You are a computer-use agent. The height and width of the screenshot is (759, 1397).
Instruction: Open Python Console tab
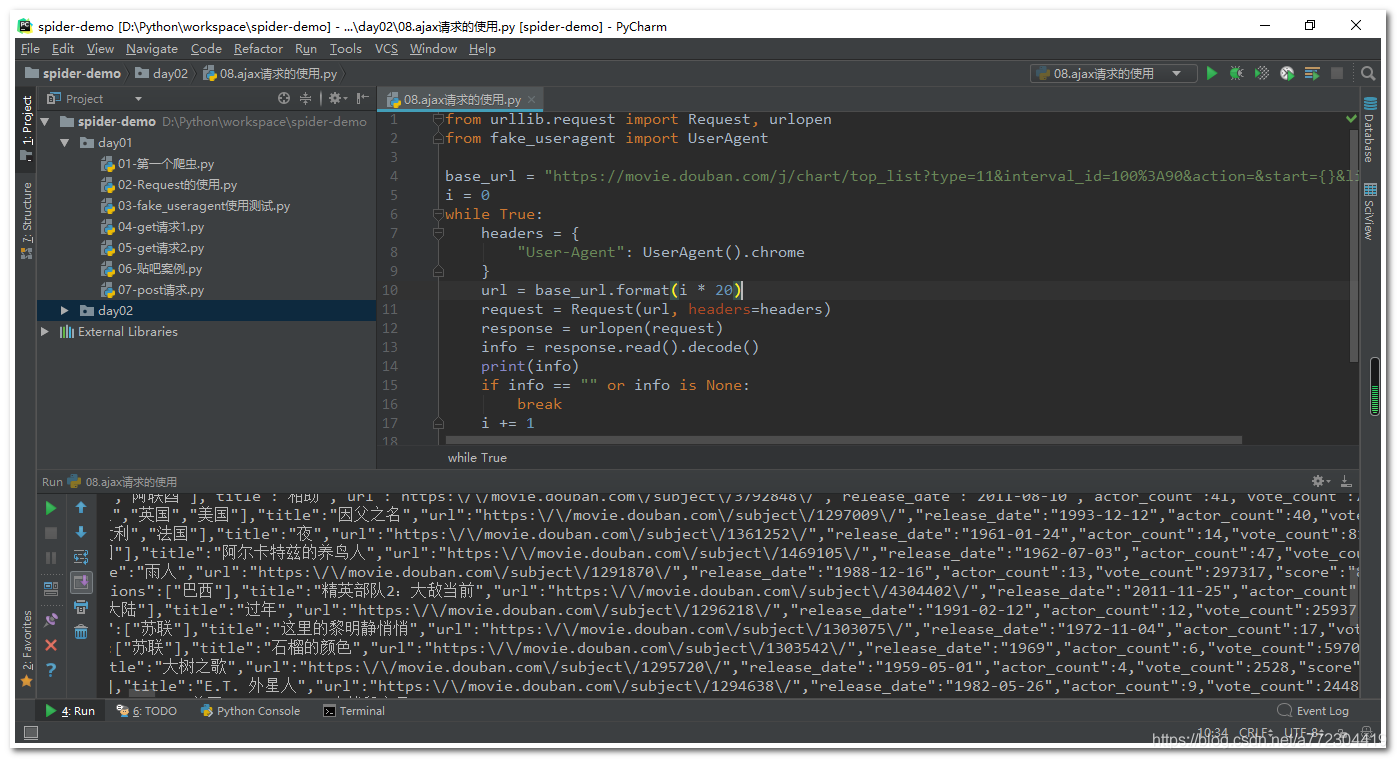[250, 711]
